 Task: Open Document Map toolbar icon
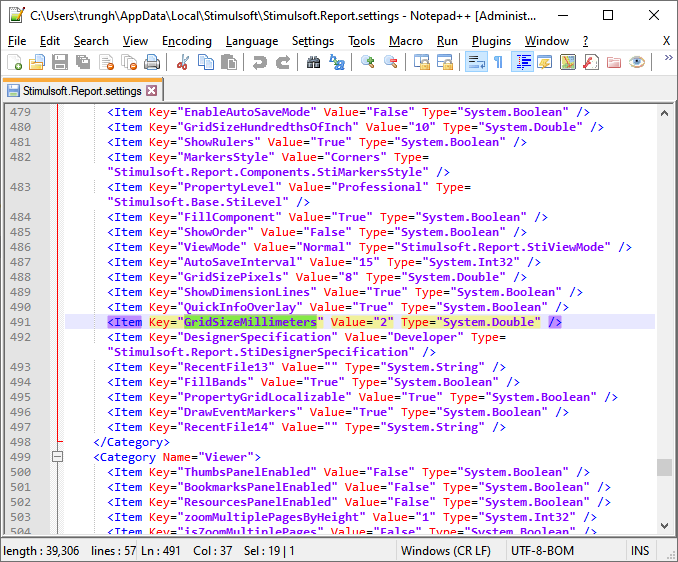568,62
